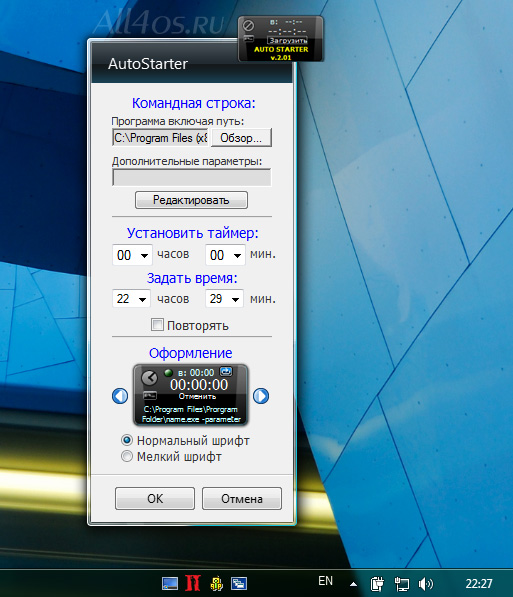
Task: Click the EN language indicator
Action: pos(325,581)
